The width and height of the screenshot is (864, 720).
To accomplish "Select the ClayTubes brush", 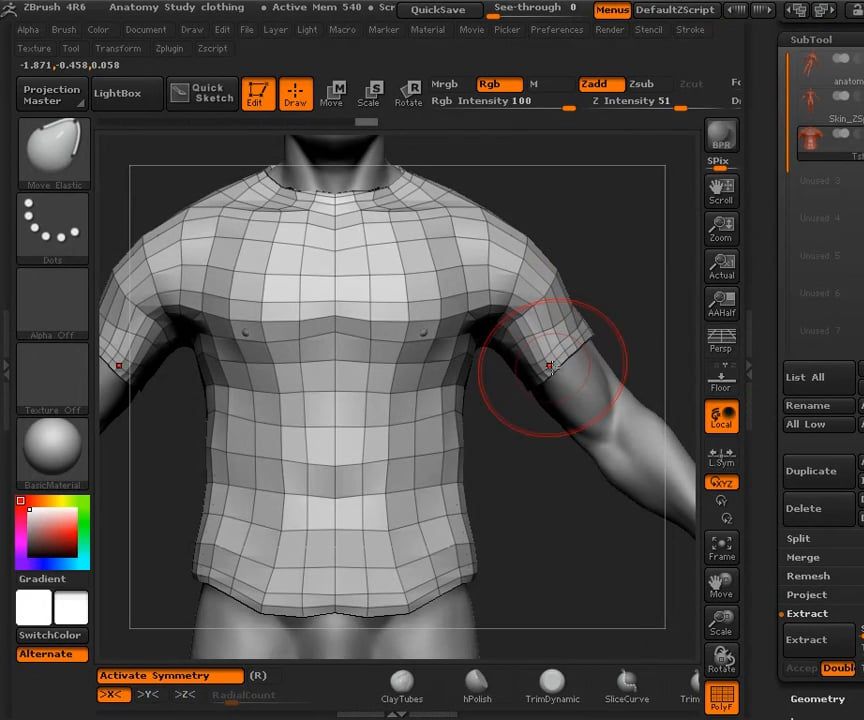I will click(x=401, y=682).
